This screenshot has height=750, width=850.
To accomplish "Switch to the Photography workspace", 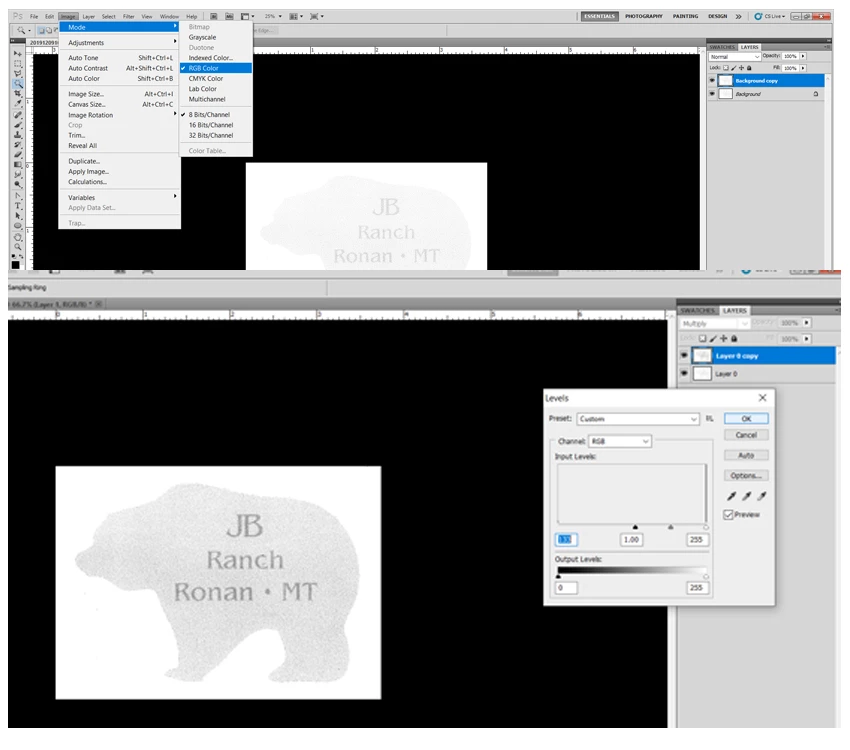I will pyautogui.click(x=643, y=16).
